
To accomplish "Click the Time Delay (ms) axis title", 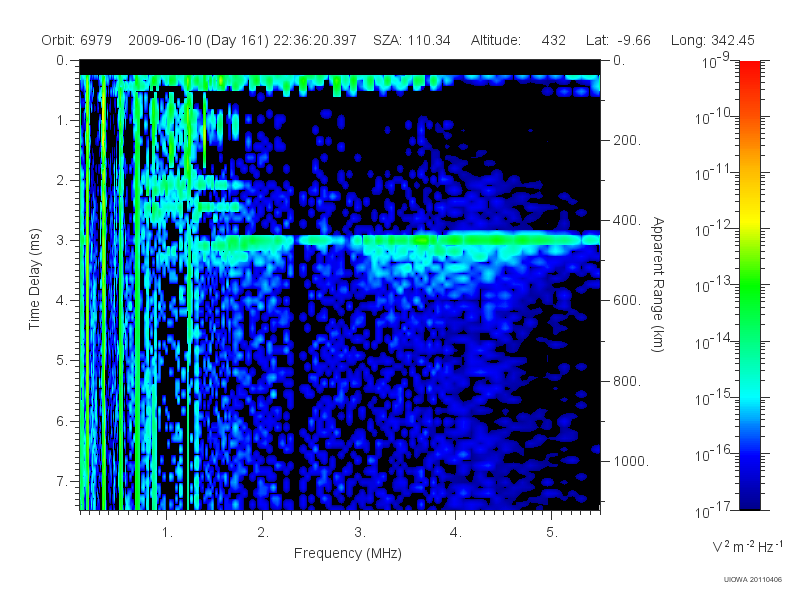I will point(34,279).
